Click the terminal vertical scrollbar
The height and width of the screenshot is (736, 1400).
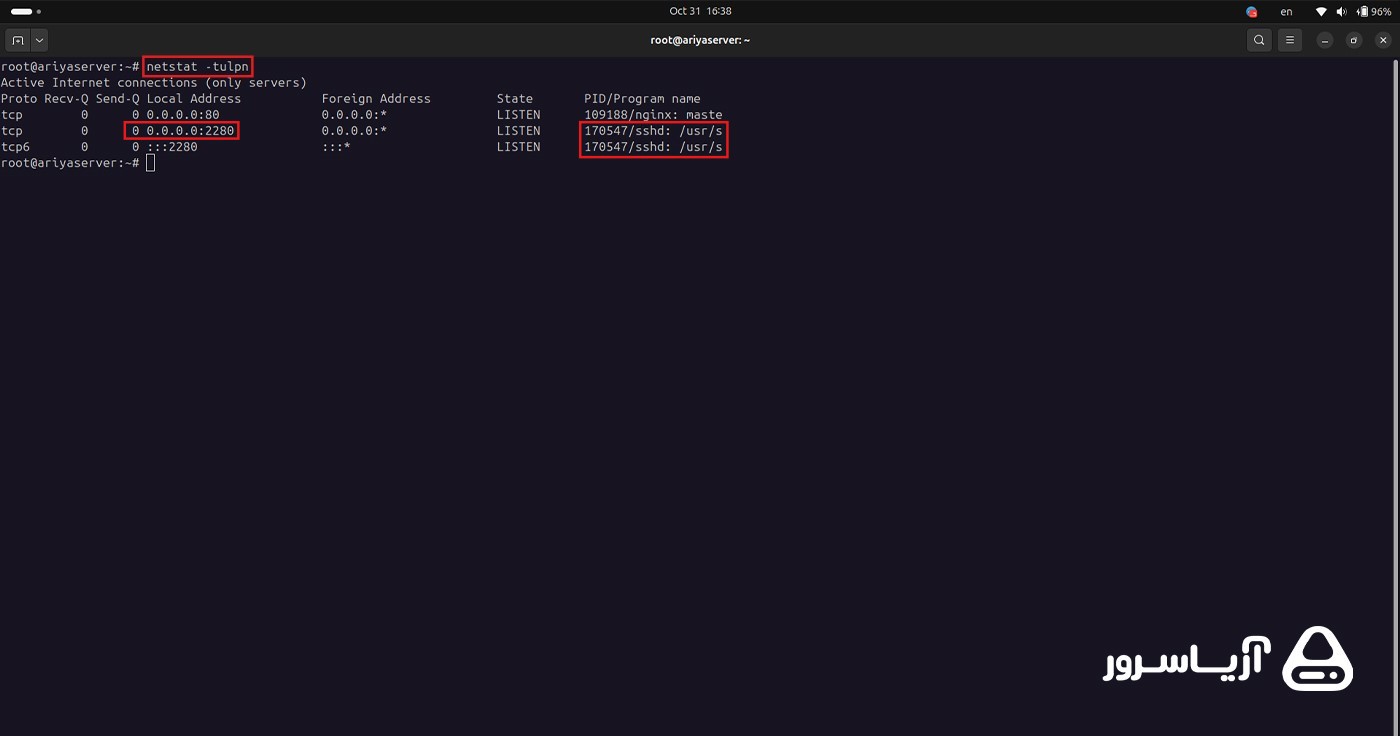(x=1396, y=395)
